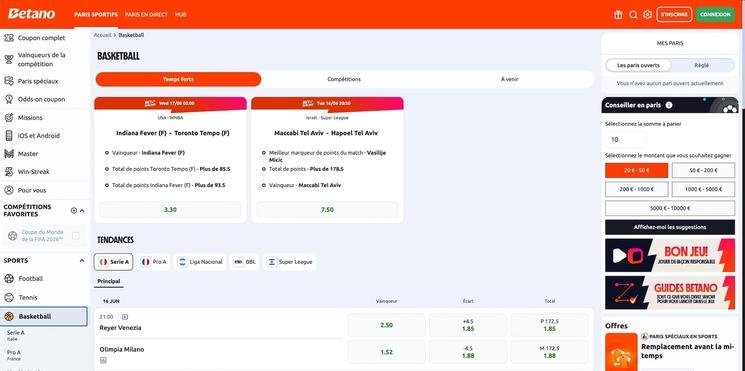This screenshot has width=745, height=371.
Task: Bet on Reyer Venezia winner at 2.50
Action: 386,325
